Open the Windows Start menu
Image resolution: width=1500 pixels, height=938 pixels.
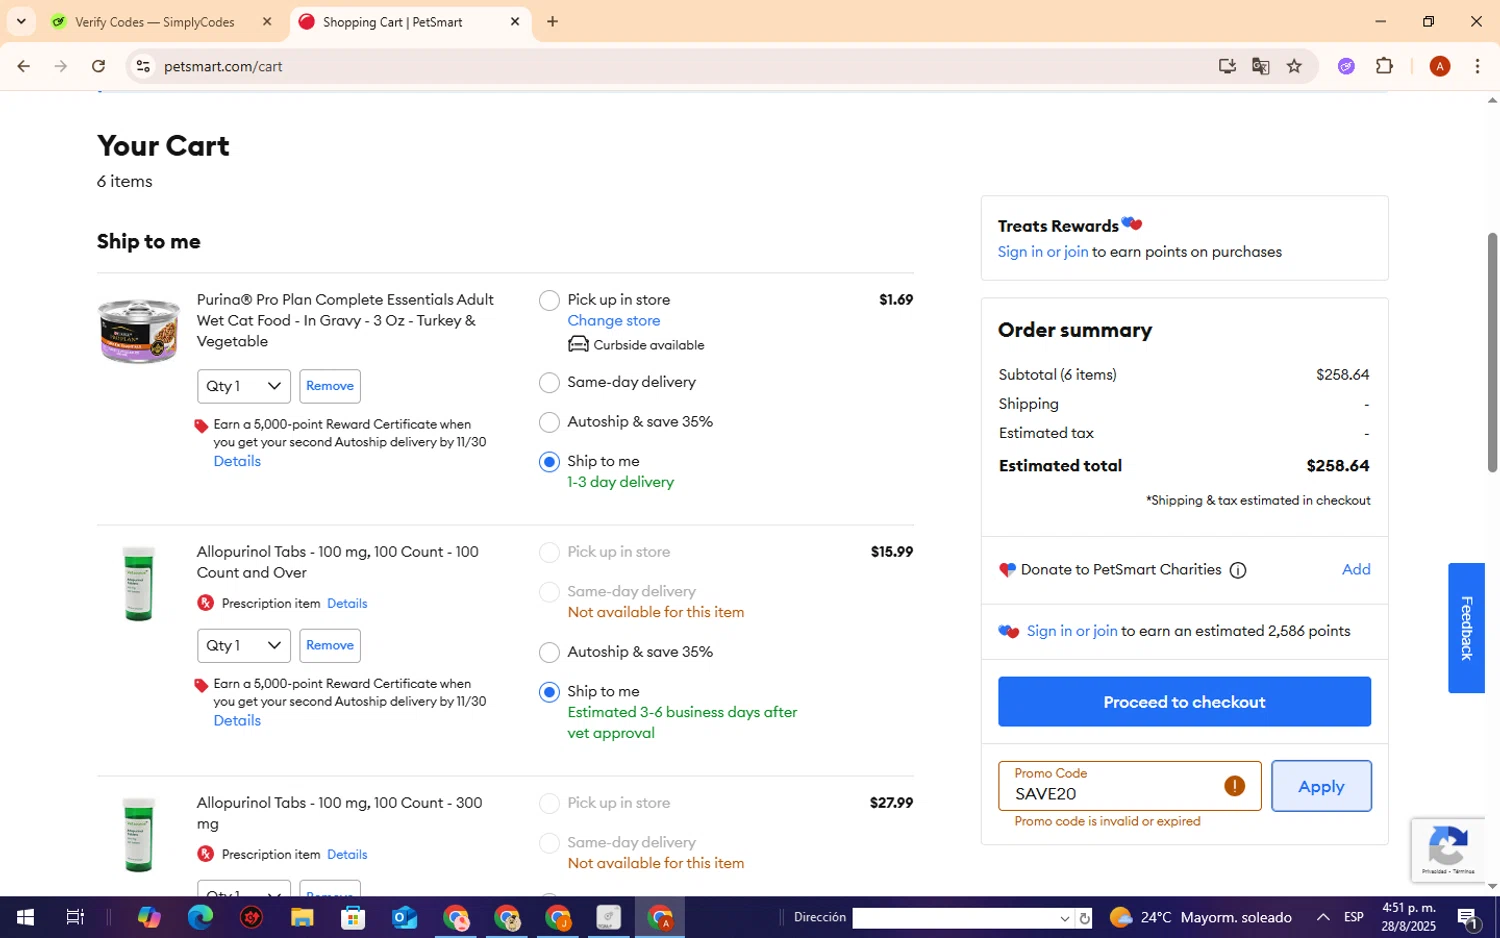[25, 917]
